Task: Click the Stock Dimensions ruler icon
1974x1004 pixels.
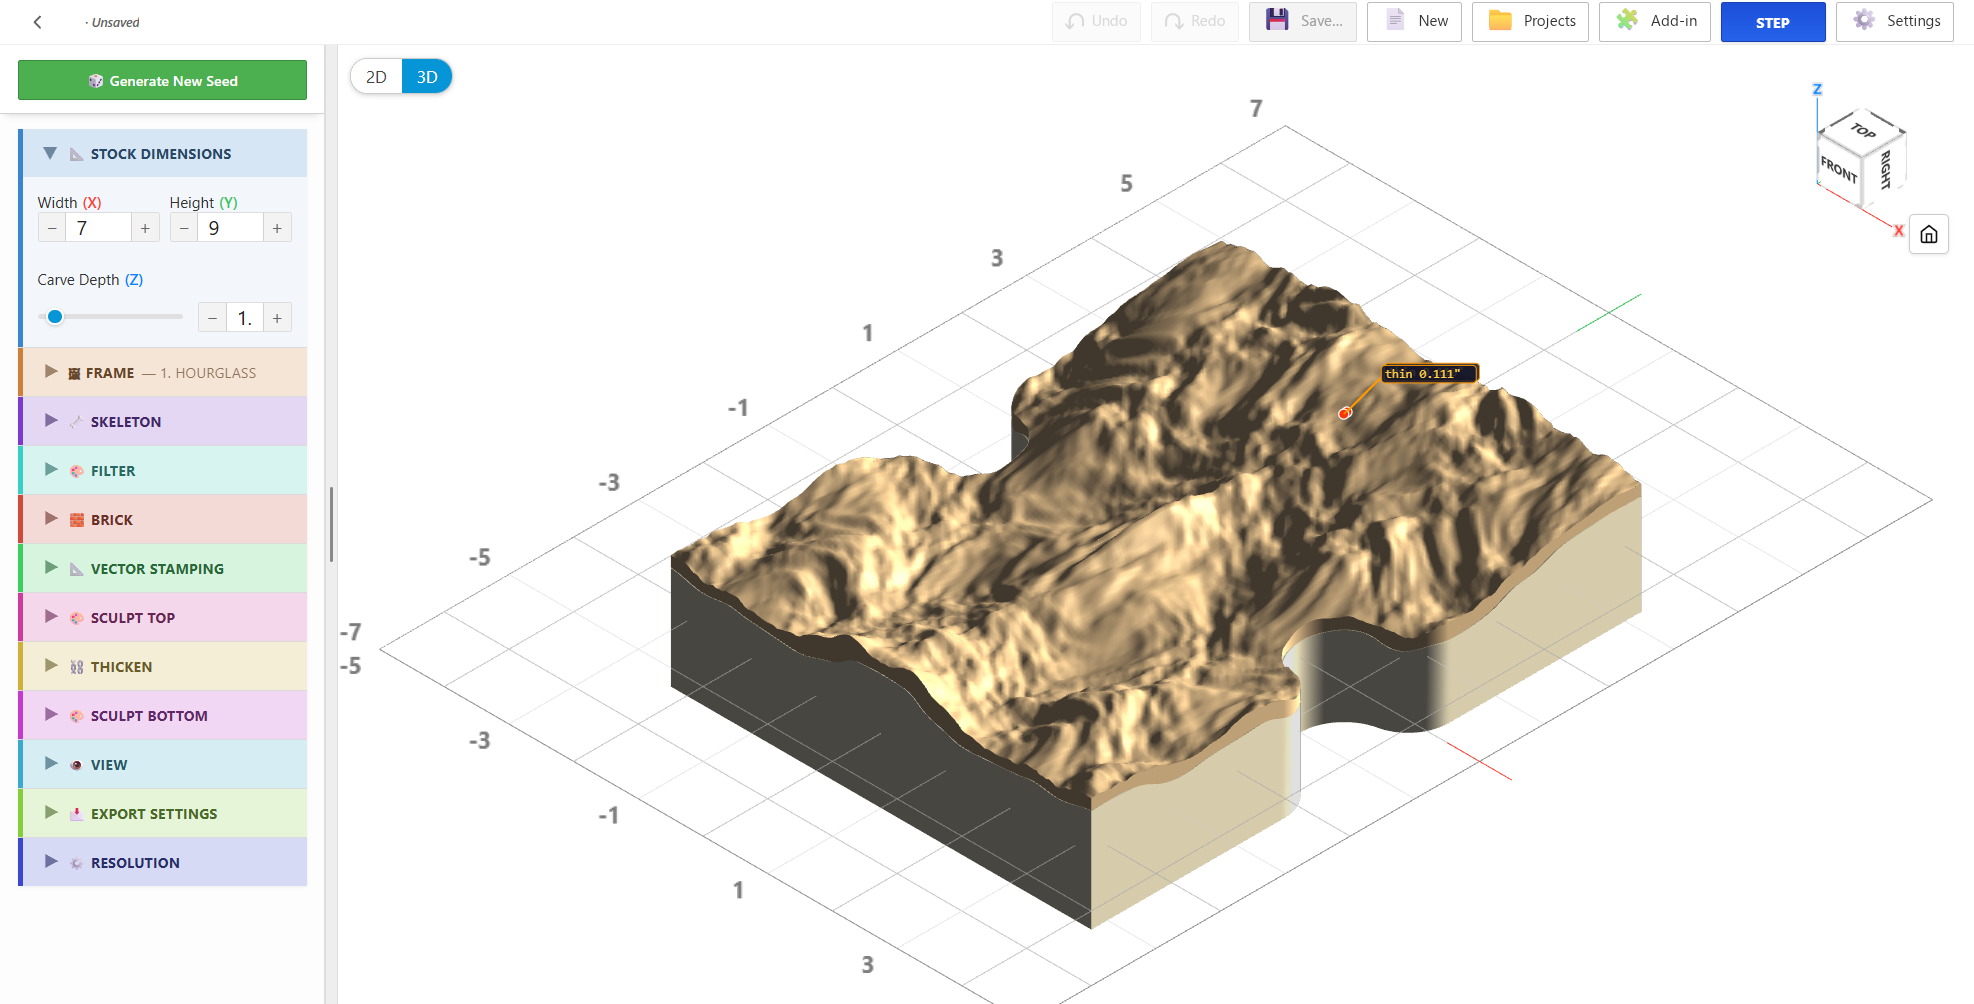Action: pos(76,154)
